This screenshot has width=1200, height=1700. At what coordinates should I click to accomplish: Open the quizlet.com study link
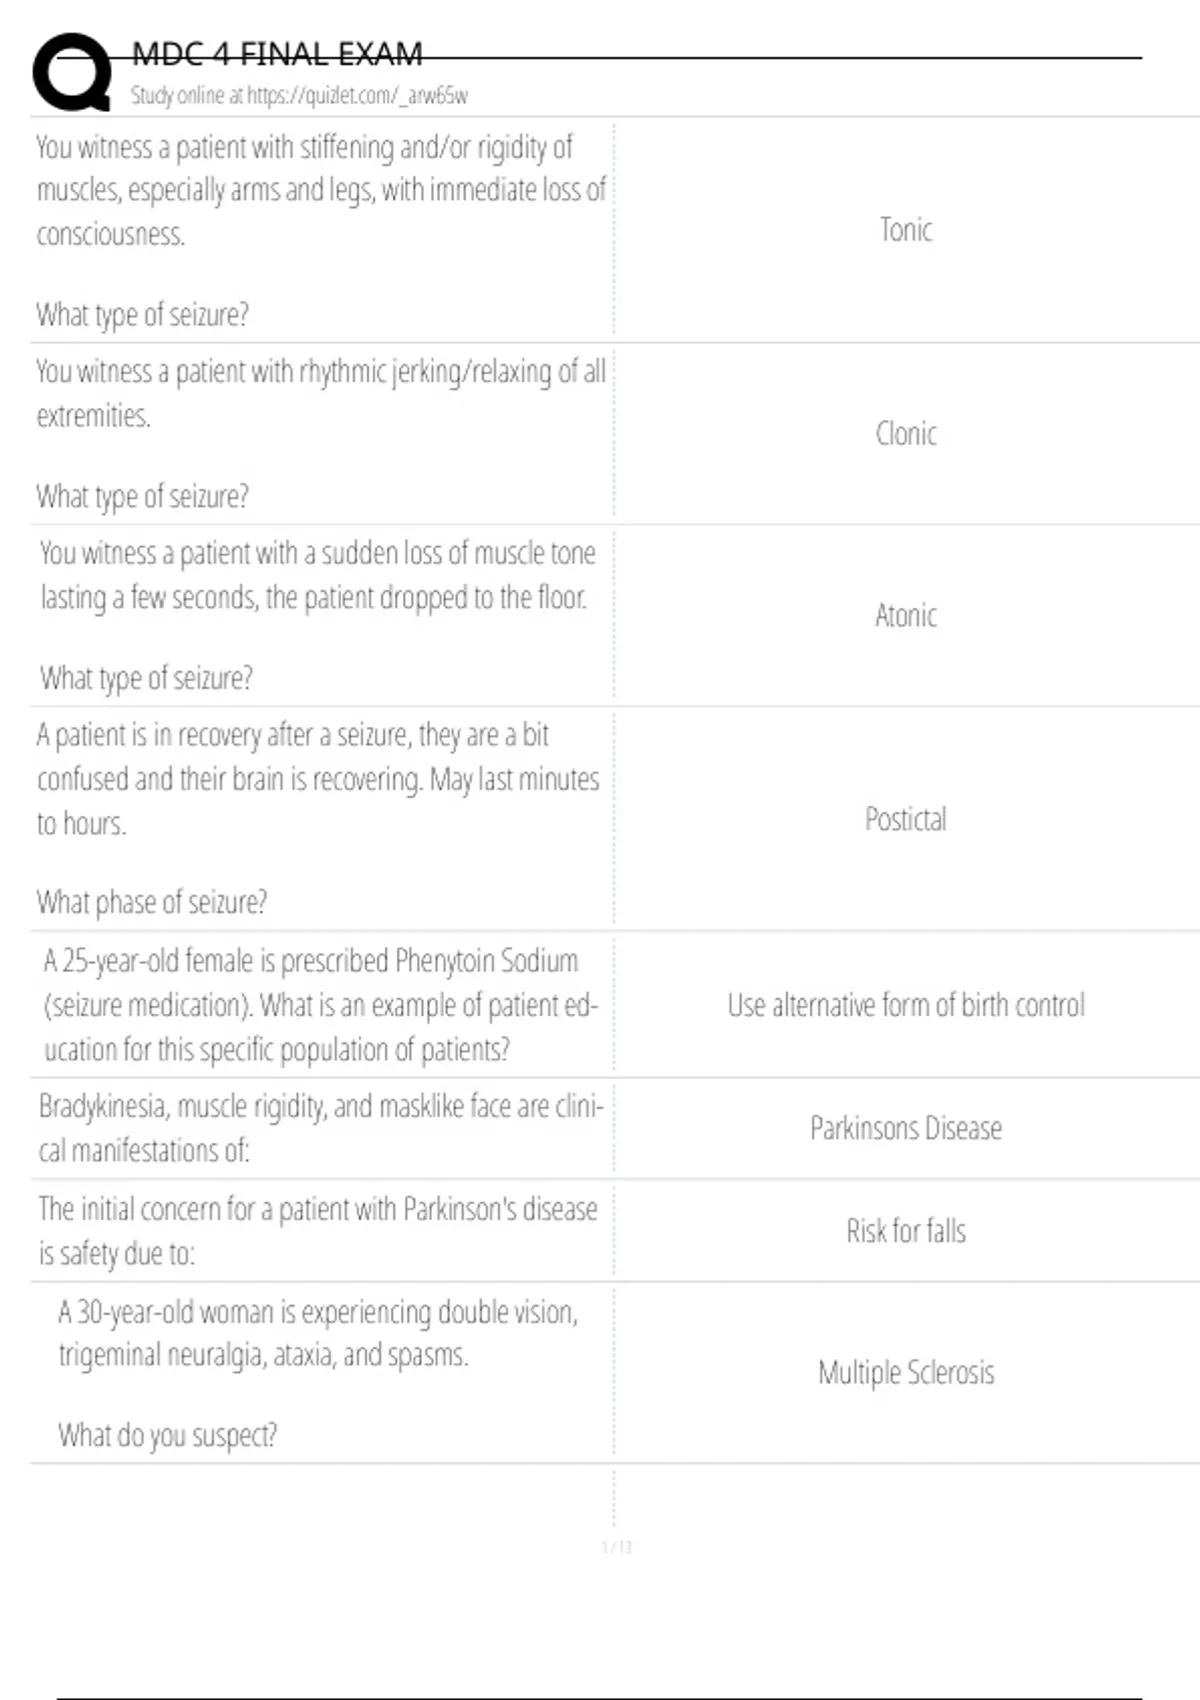pos(299,96)
